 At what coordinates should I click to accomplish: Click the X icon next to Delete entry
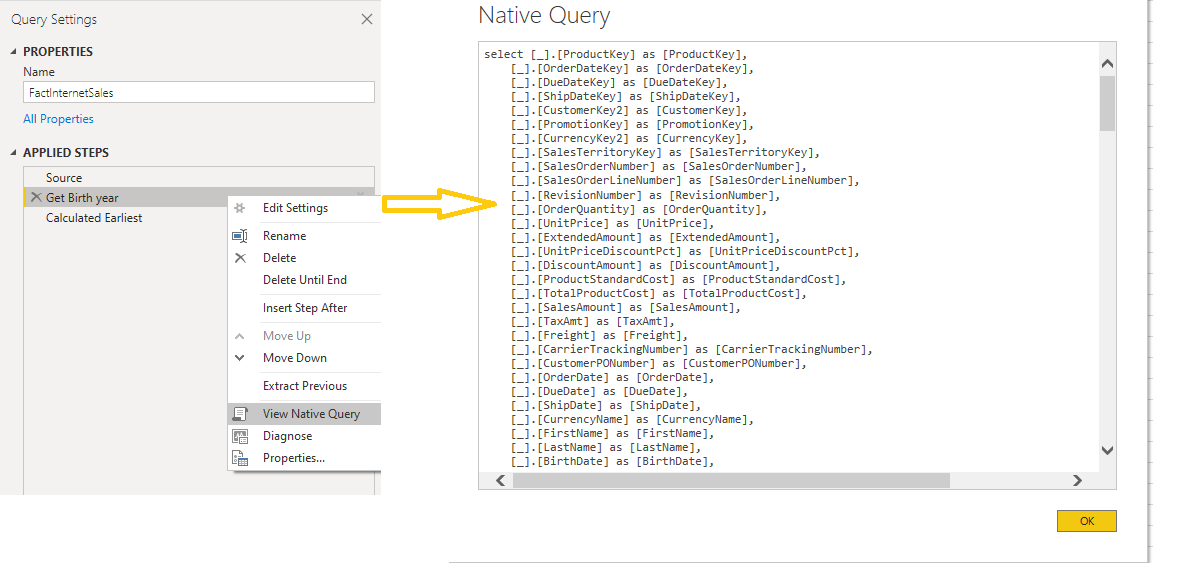[242, 257]
